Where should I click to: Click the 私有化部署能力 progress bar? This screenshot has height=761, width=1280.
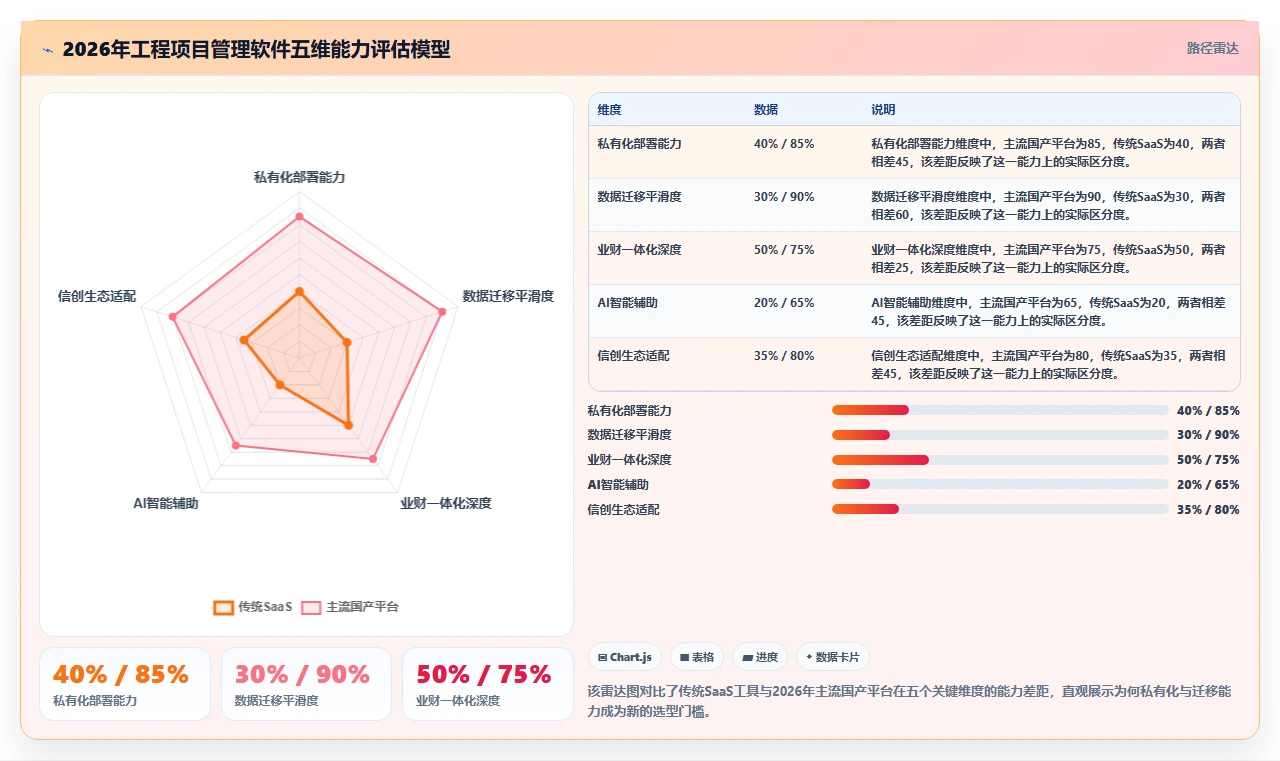tap(1000, 410)
